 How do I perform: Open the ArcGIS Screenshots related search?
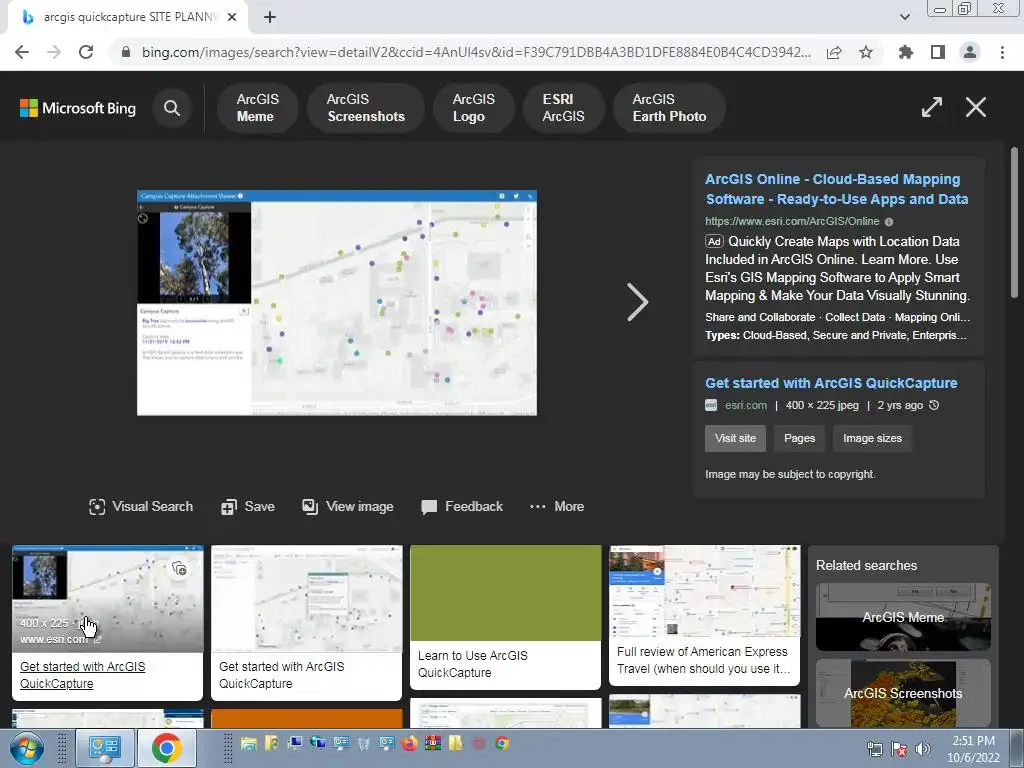point(903,693)
